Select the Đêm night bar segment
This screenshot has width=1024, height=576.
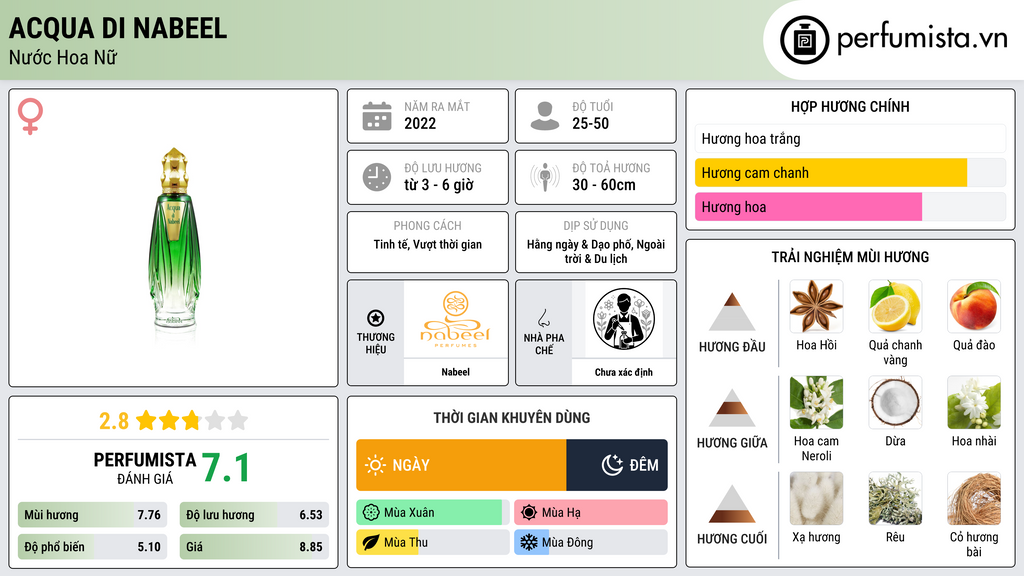pos(616,465)
